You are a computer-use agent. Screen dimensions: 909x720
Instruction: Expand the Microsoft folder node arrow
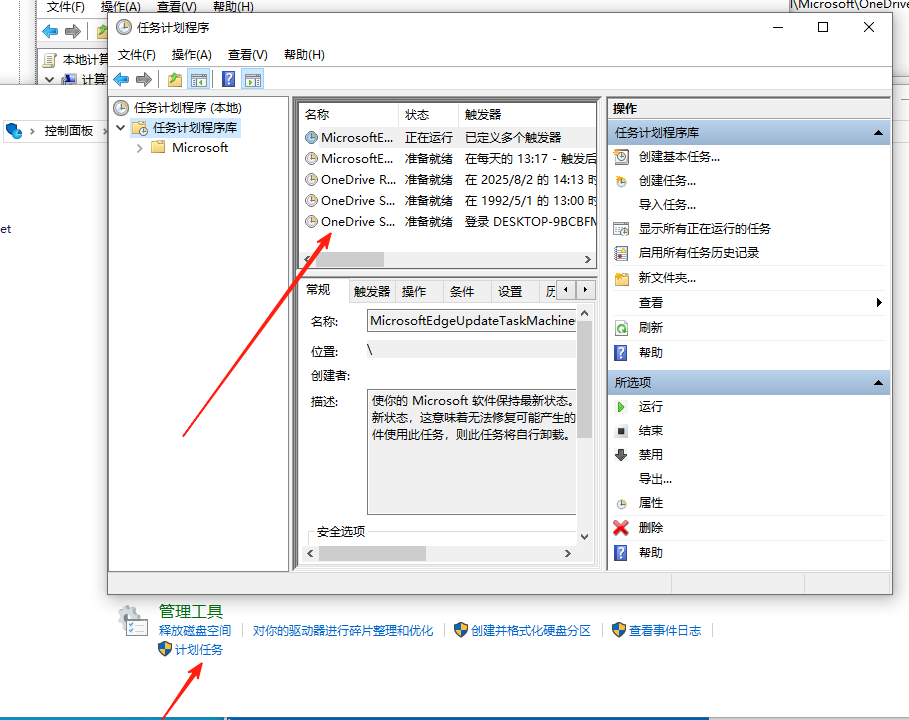pos(139,148)
